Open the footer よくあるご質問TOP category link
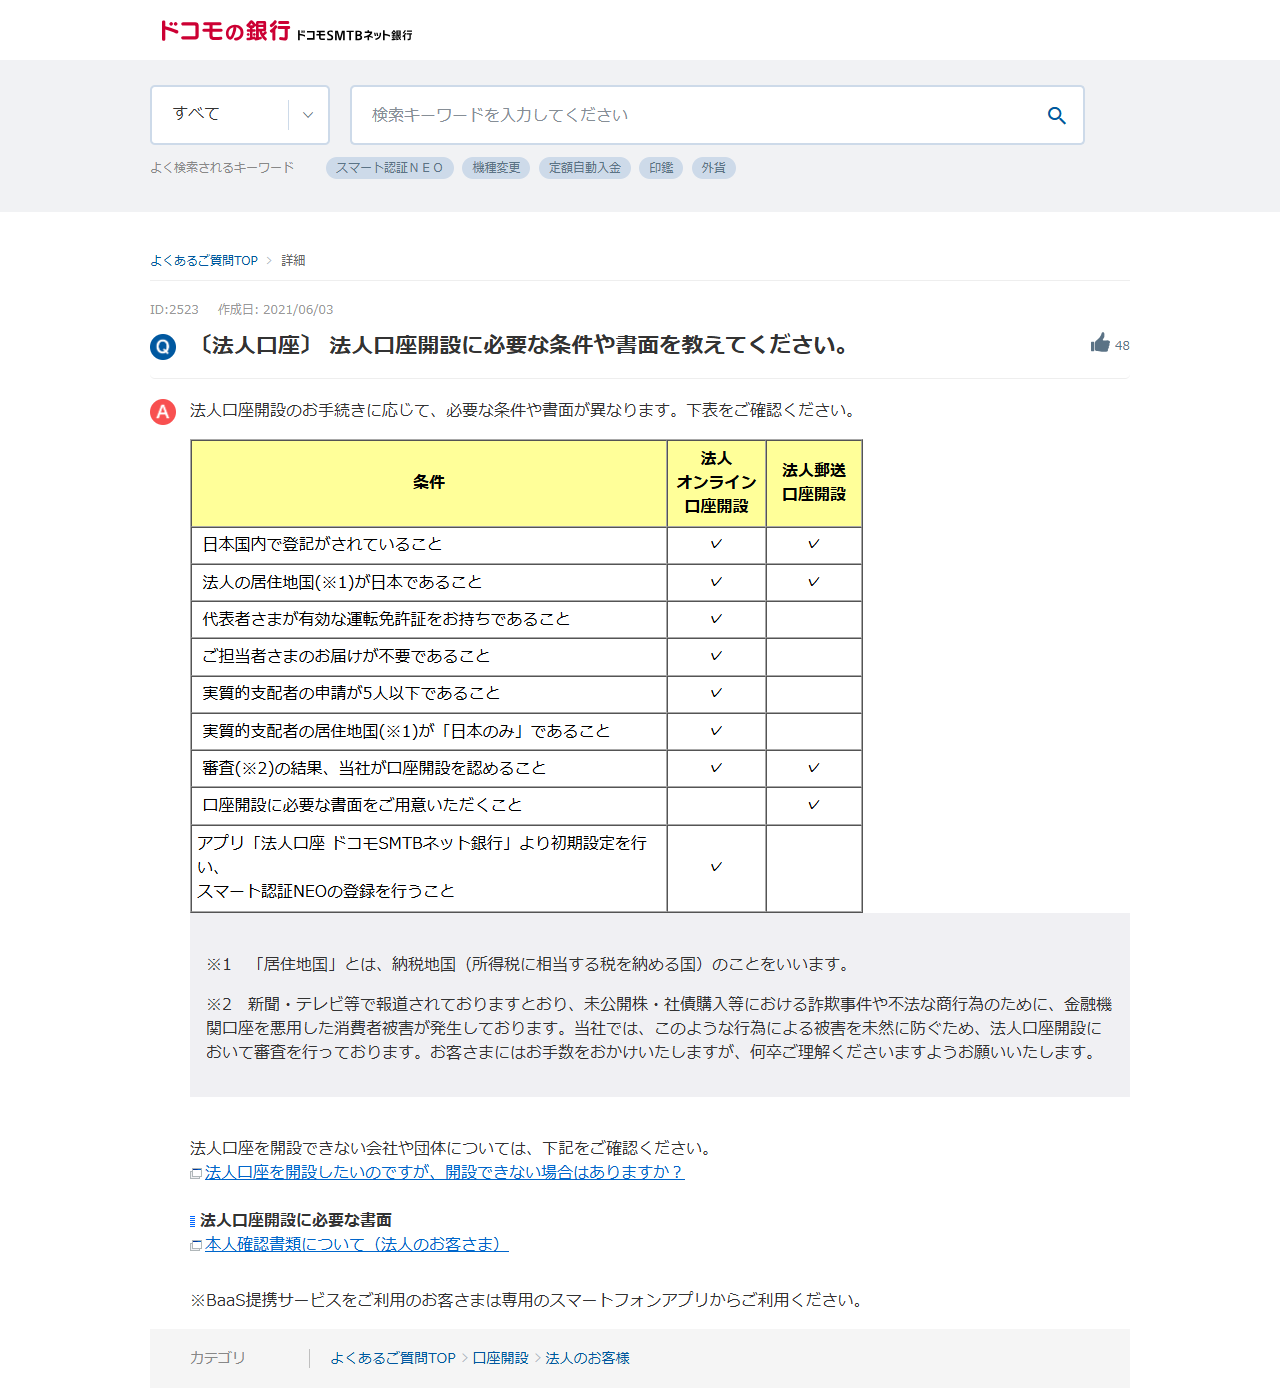The width and height of the screenshot is (1280, 1400). 393,1358
